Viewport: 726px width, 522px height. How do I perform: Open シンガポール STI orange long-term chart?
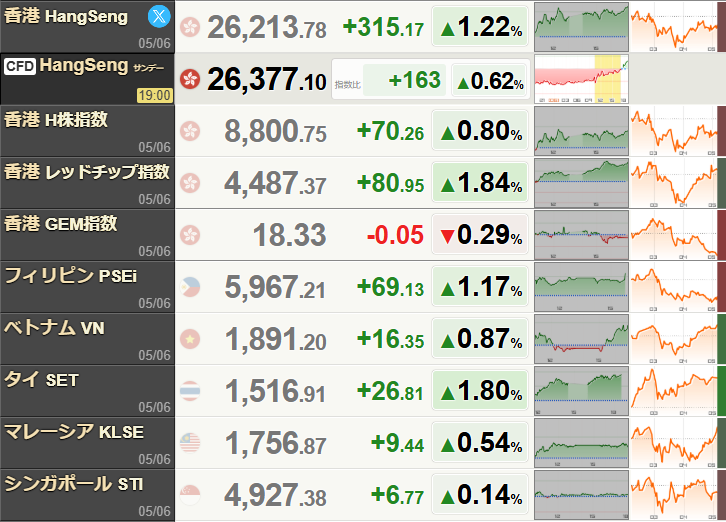pos(674,495)
